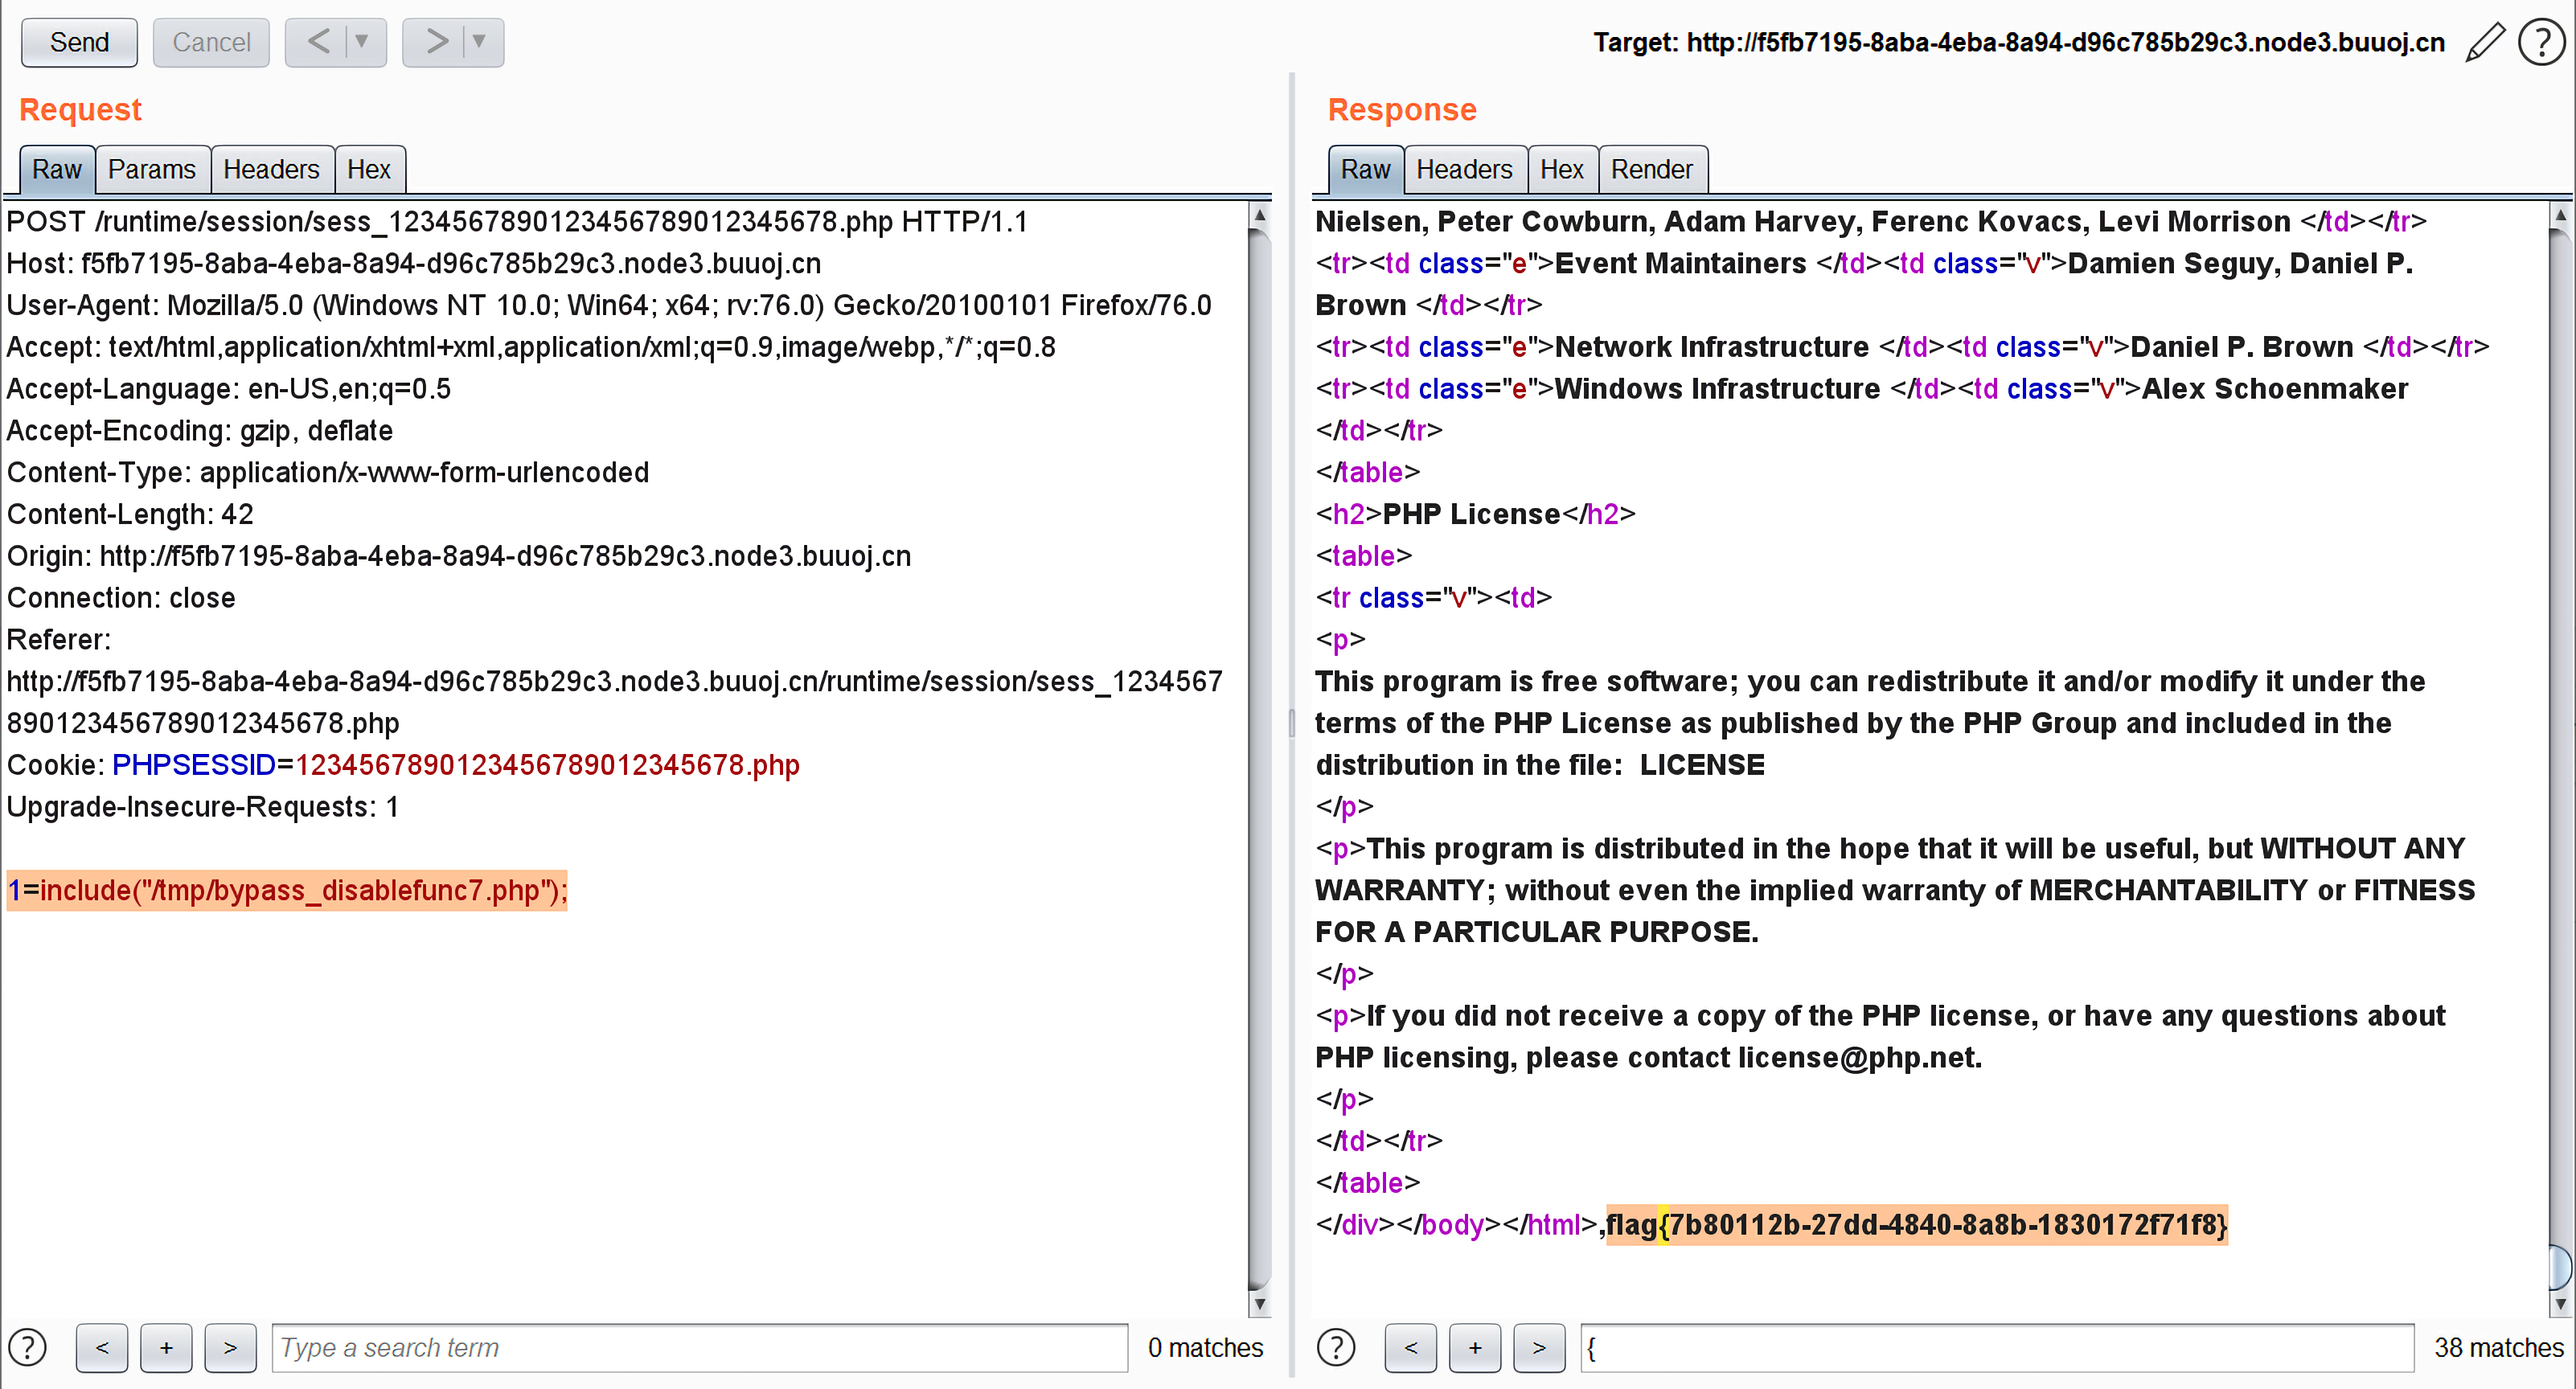The image size is (2576, 1389).
Task: Click the '0 matches' count label
Action: pyautogui.click(x=1205, y=1347)
